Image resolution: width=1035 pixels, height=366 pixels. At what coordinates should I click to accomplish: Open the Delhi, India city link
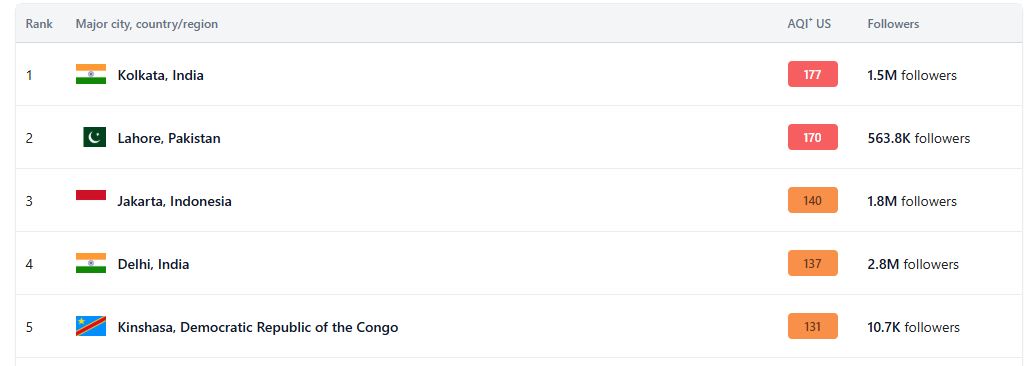(153, 264)
